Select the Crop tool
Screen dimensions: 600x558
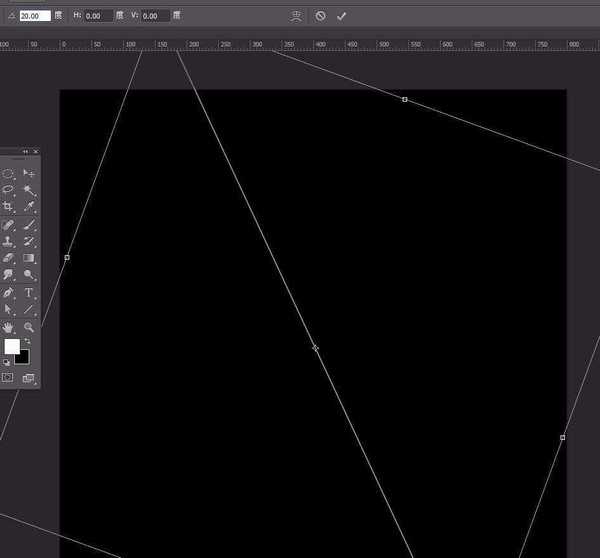coord(8,206)
